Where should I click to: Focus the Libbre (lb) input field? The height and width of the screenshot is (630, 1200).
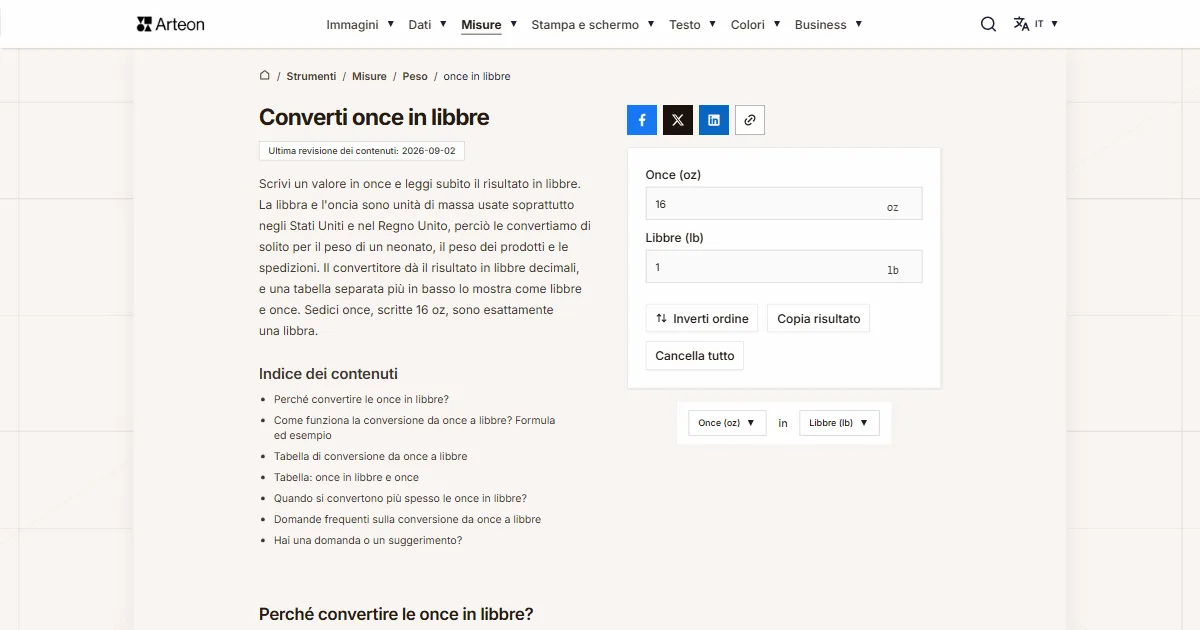point(784,267)
